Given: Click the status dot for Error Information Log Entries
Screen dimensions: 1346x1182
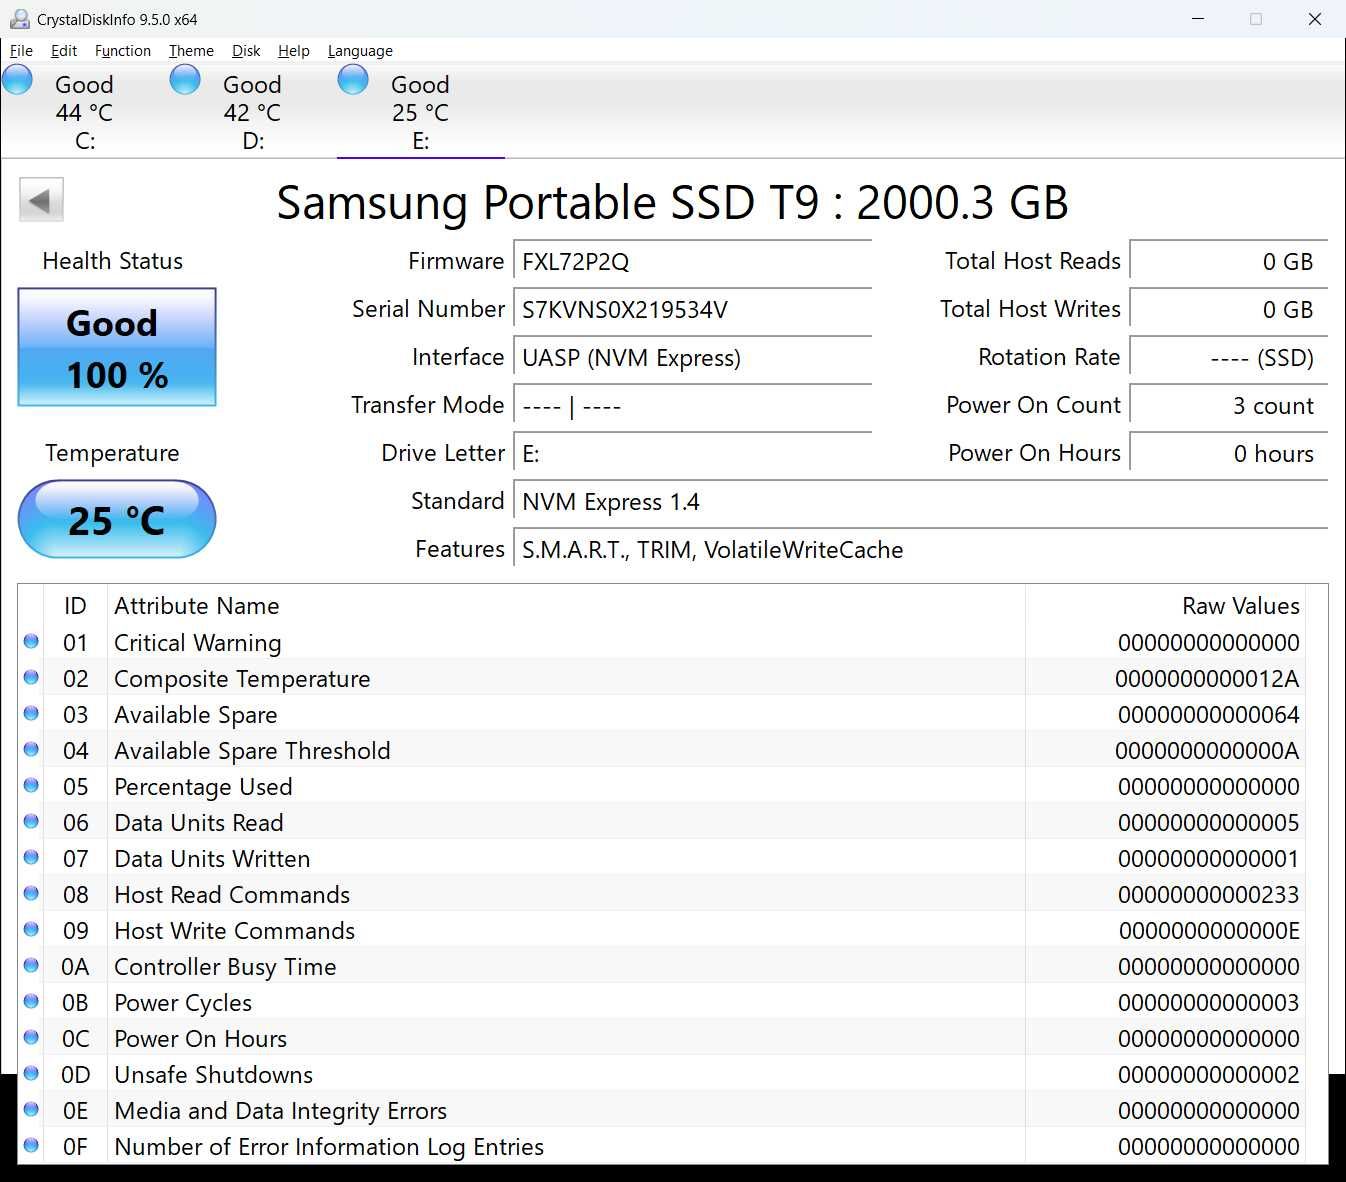Looking at the screenshot, I should click(31, 1145).
